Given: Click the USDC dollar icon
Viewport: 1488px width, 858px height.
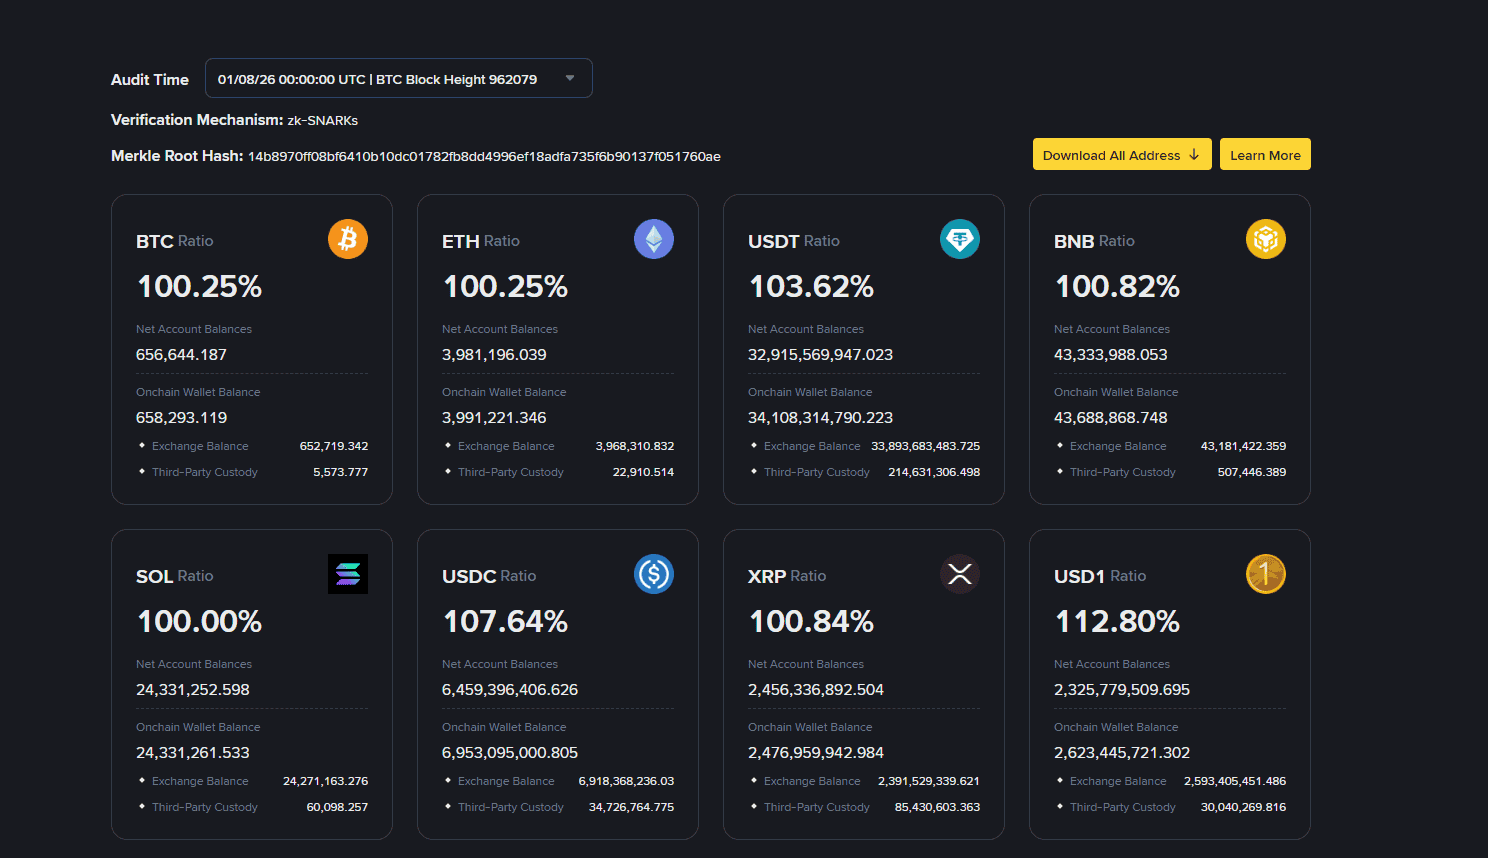Looking at the screenshot, I should pos(654,574).
